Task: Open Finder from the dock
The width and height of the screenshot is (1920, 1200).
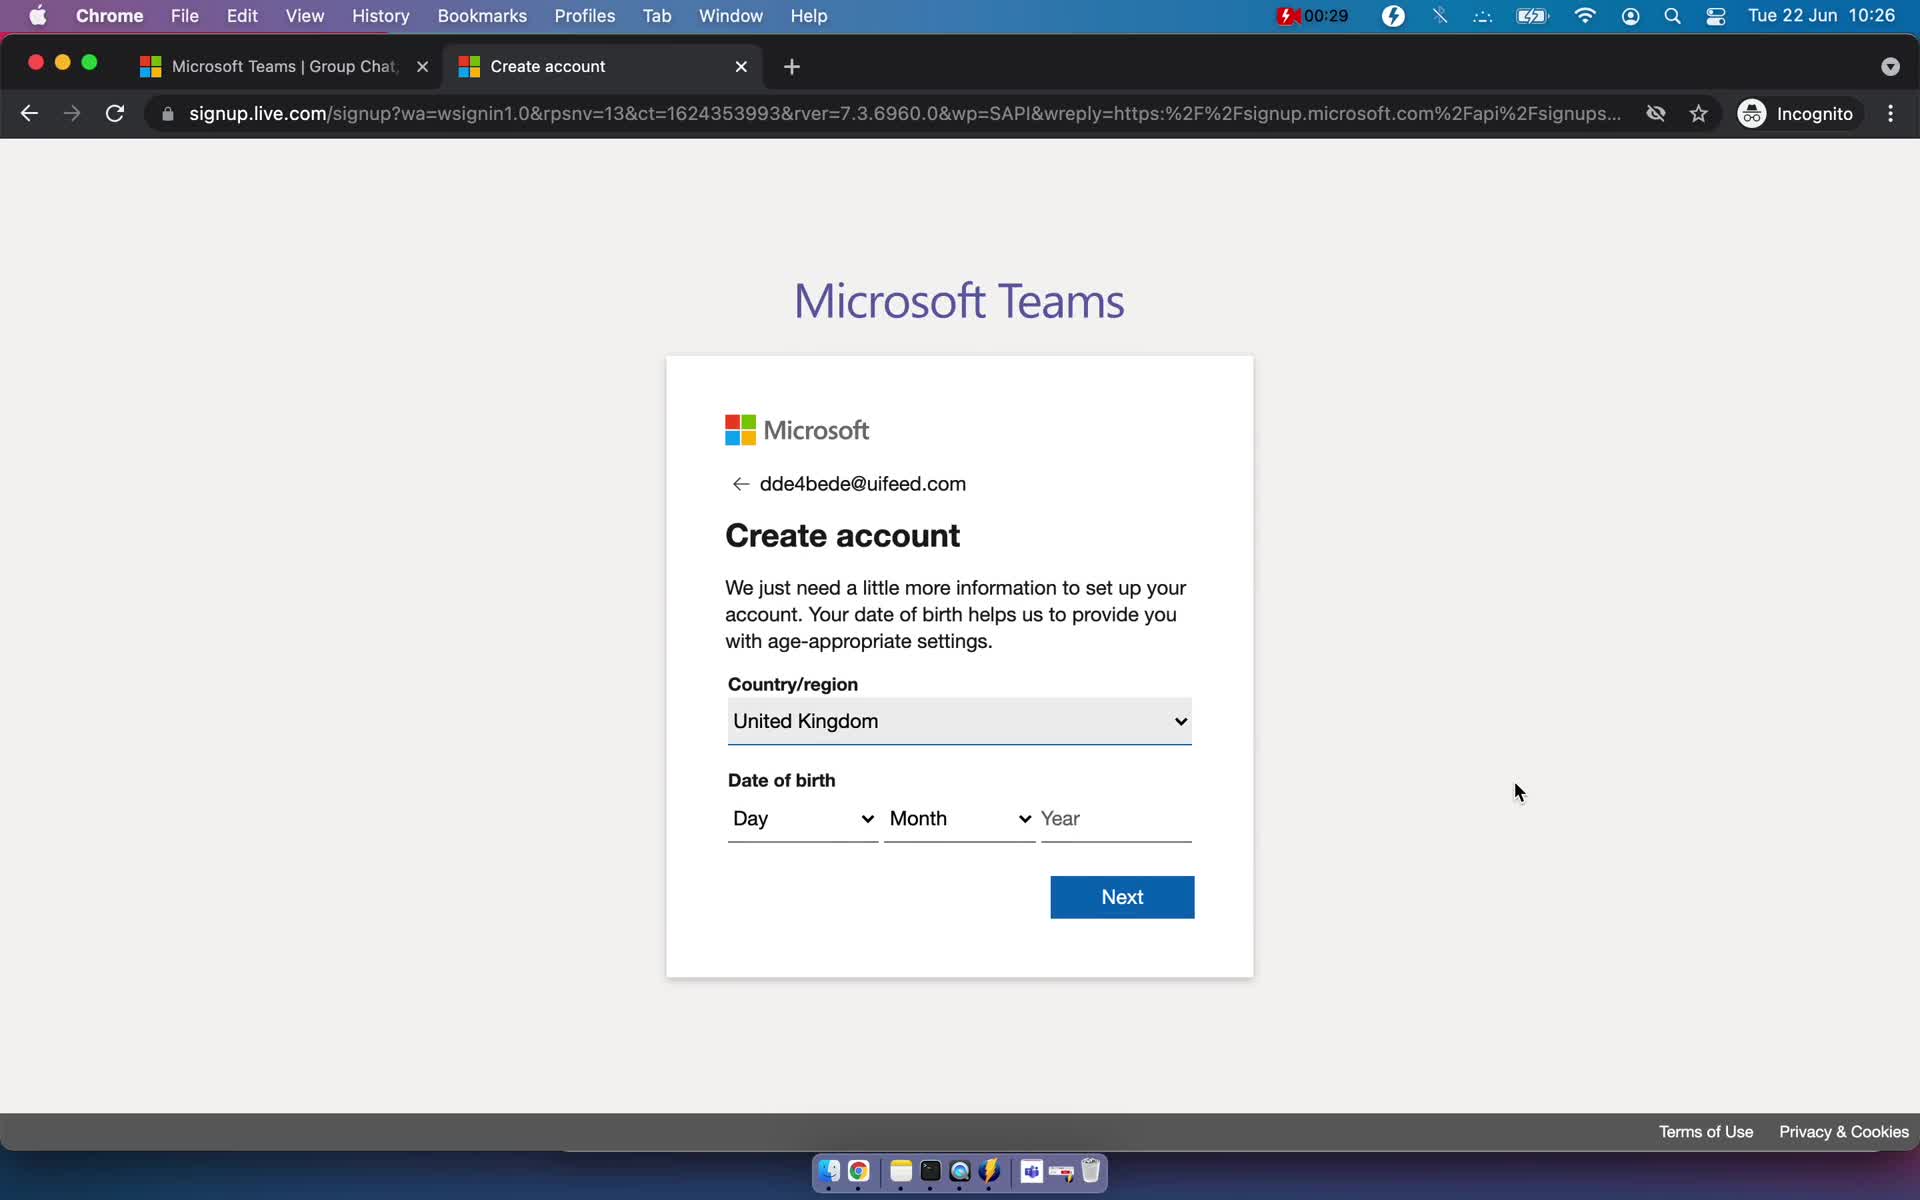Action: click(x=828, y=1171)
